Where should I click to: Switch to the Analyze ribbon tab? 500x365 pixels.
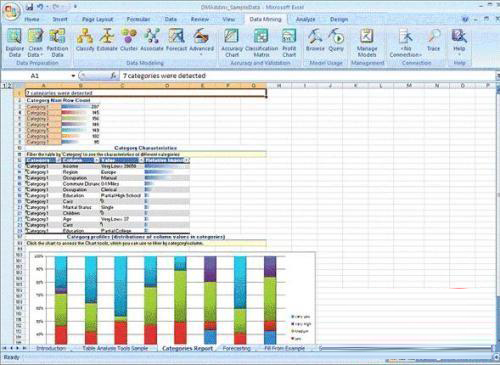(x=305, y=19)
